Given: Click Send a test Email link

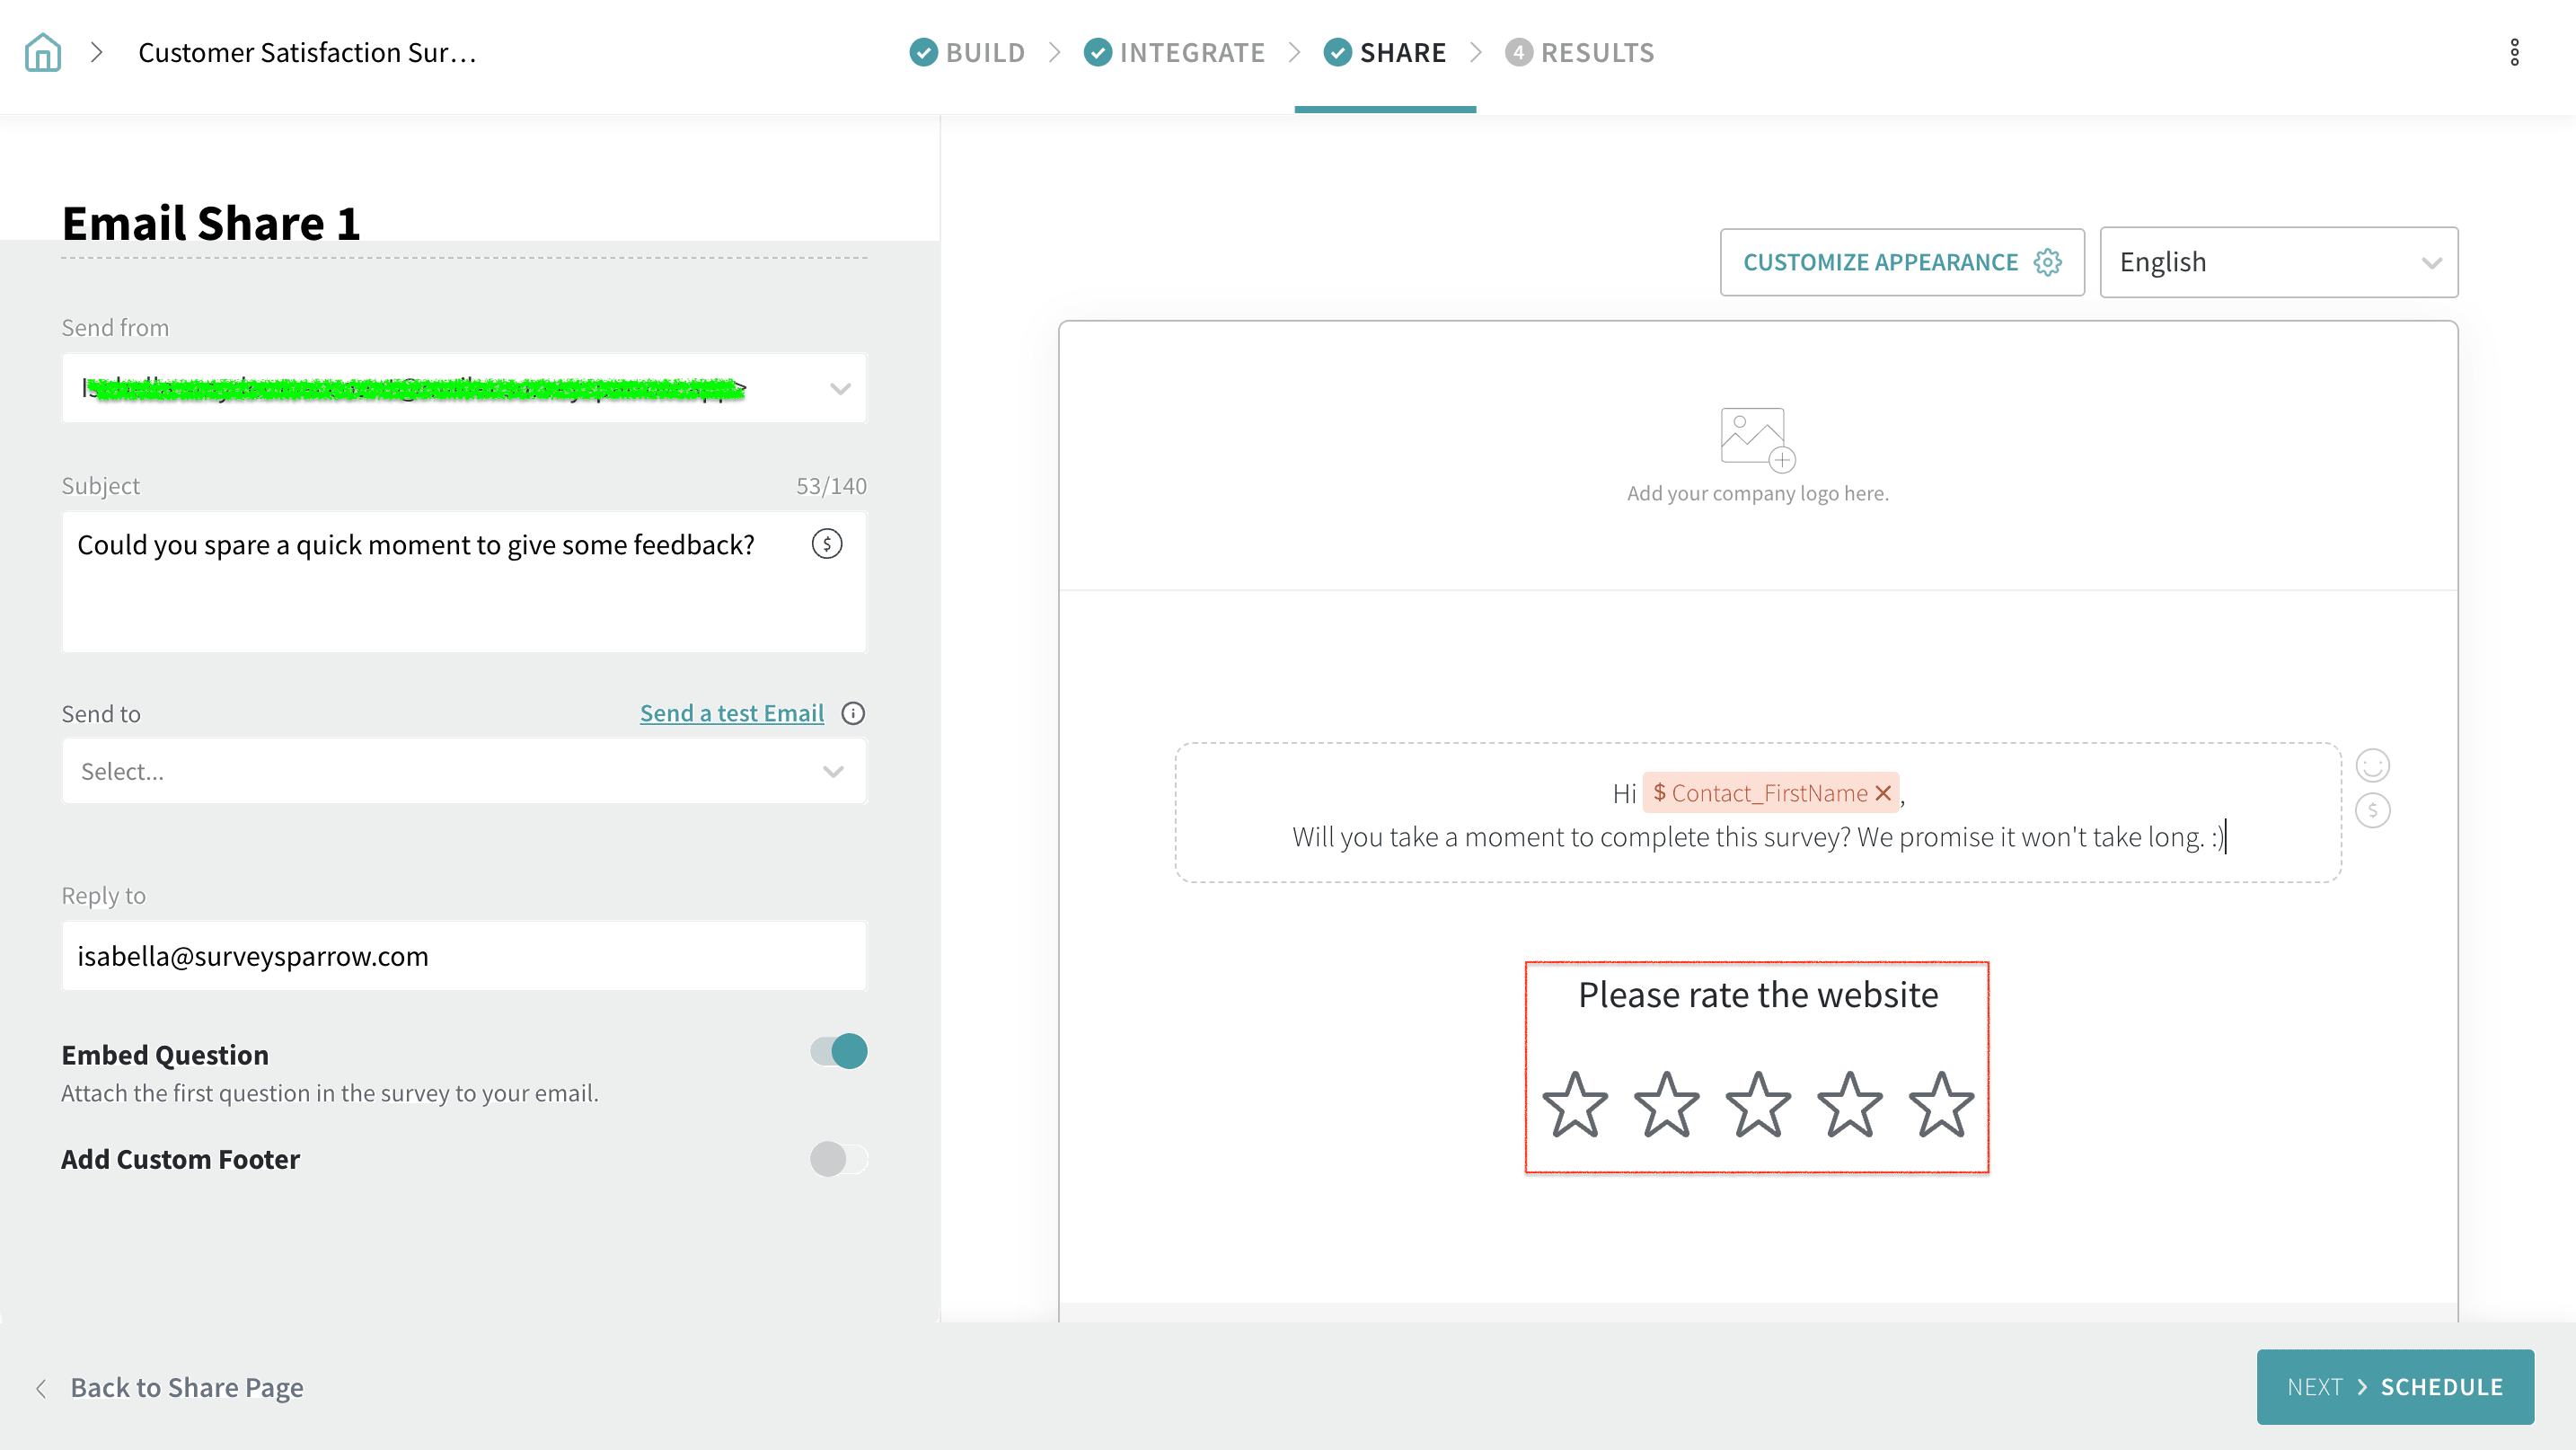Looking at the screenshot, I should (731, 713).
